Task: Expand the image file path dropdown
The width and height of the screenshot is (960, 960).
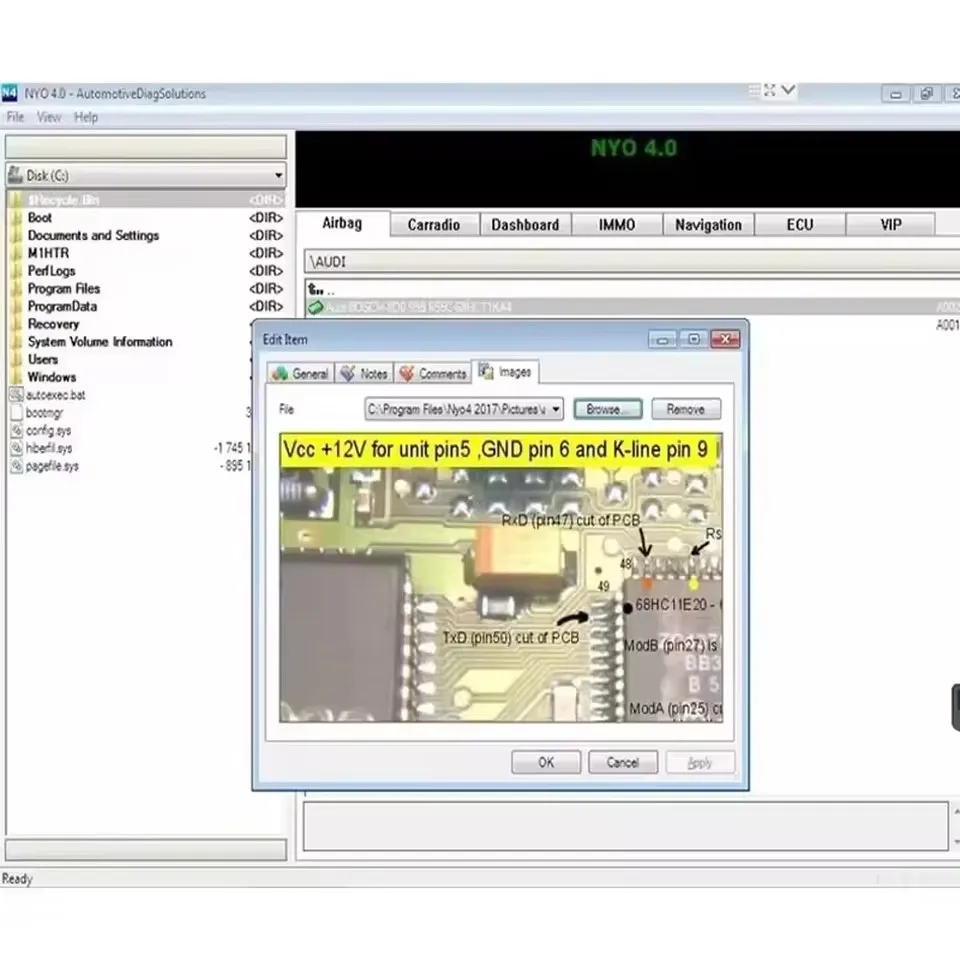Action: pos(556,409)
